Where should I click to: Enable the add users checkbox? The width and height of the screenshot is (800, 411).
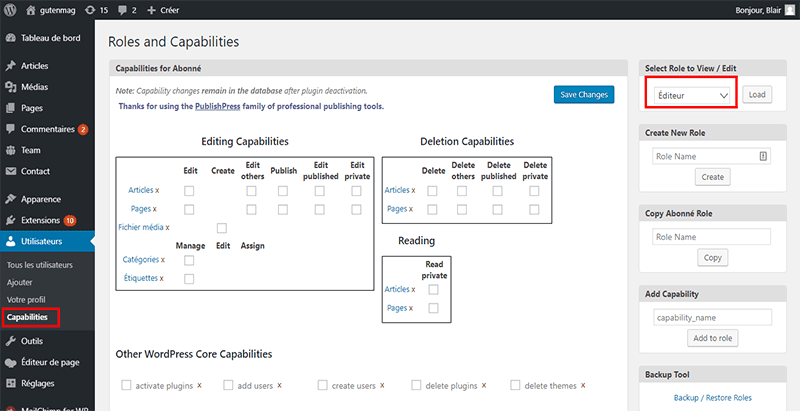pos(228,385)
